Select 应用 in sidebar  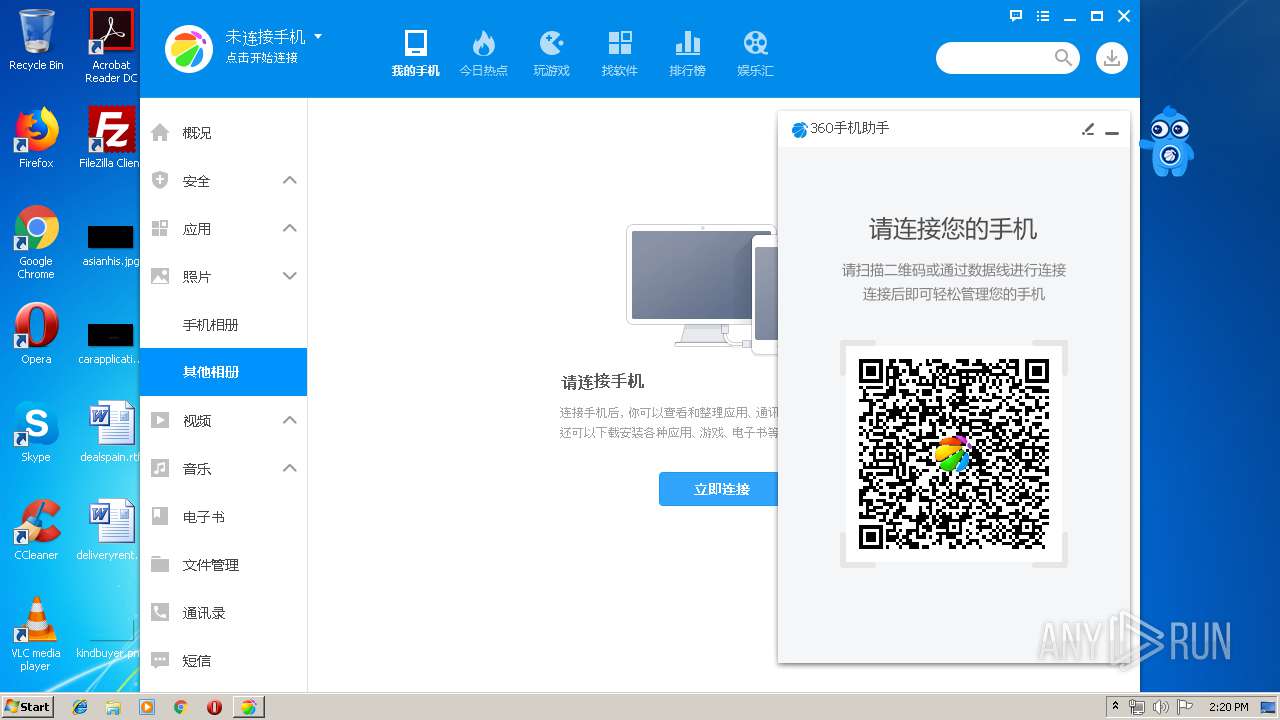pos(223,229)
